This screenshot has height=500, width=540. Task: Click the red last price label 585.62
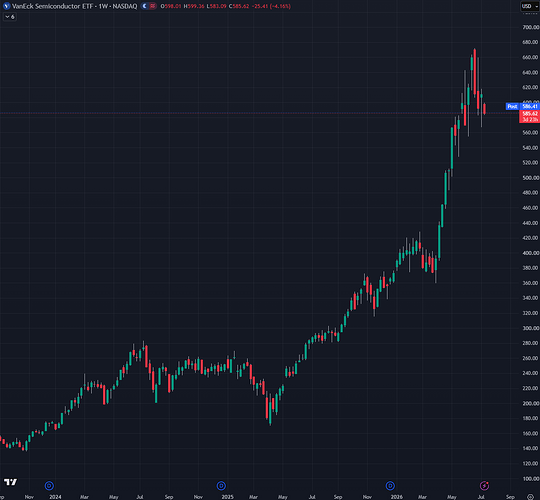(x=529, y=114)
